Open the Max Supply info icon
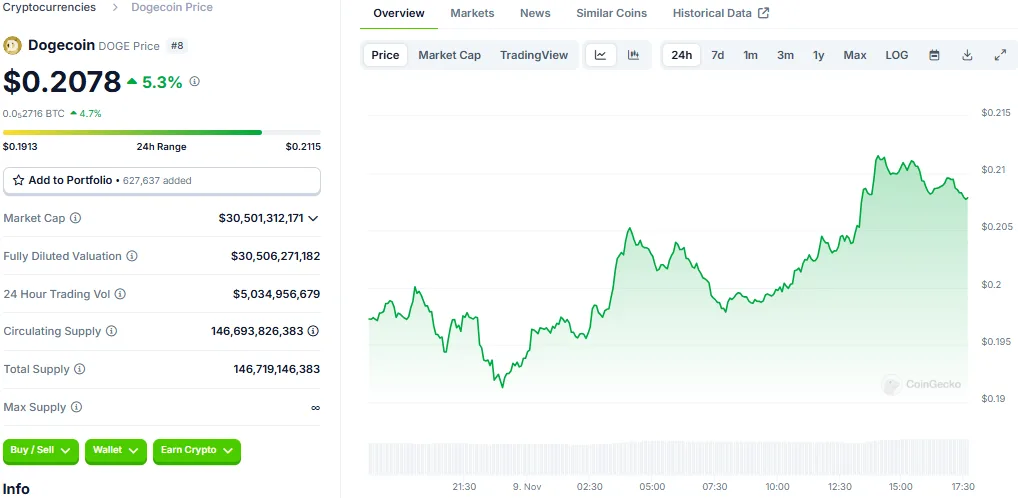The image size is (1018, 498). coord(76,407)
